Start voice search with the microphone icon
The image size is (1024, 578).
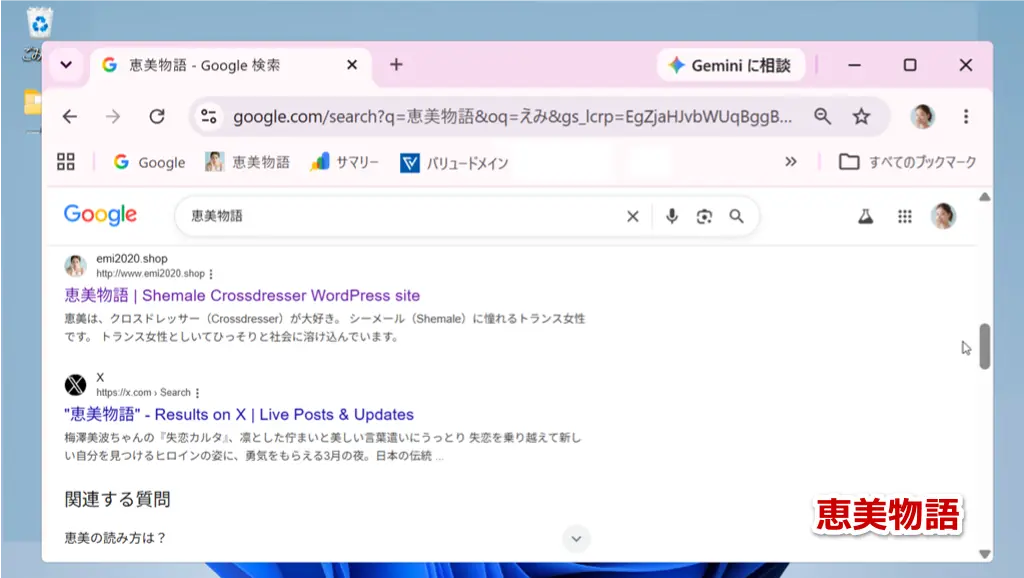[x=671, y=216]
